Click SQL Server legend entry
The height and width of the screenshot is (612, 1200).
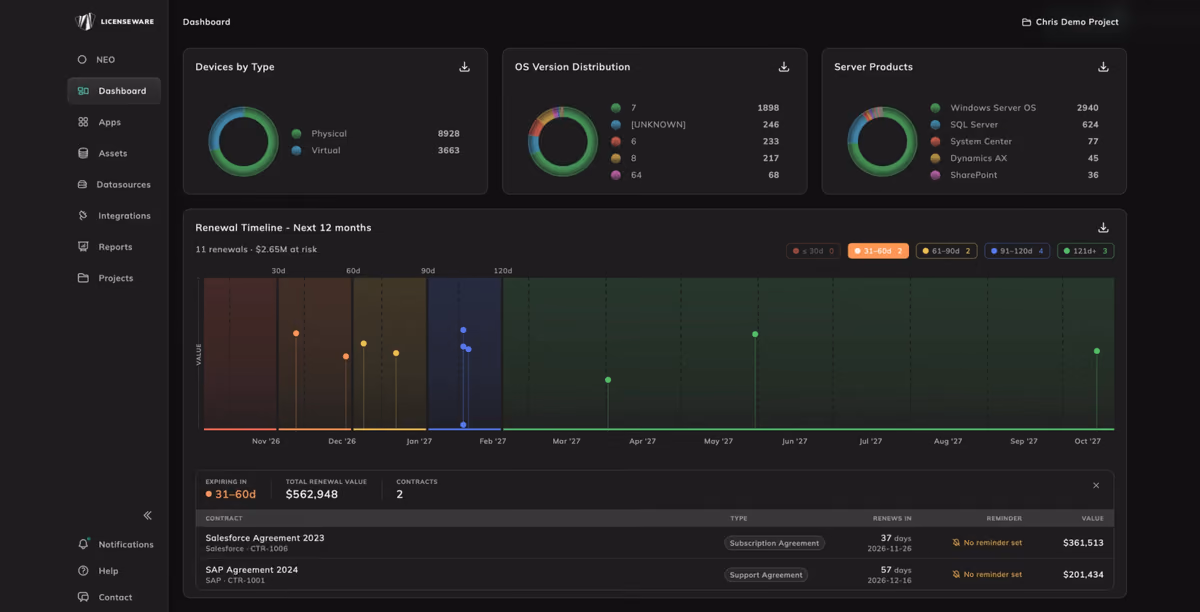pos(1014,125)
